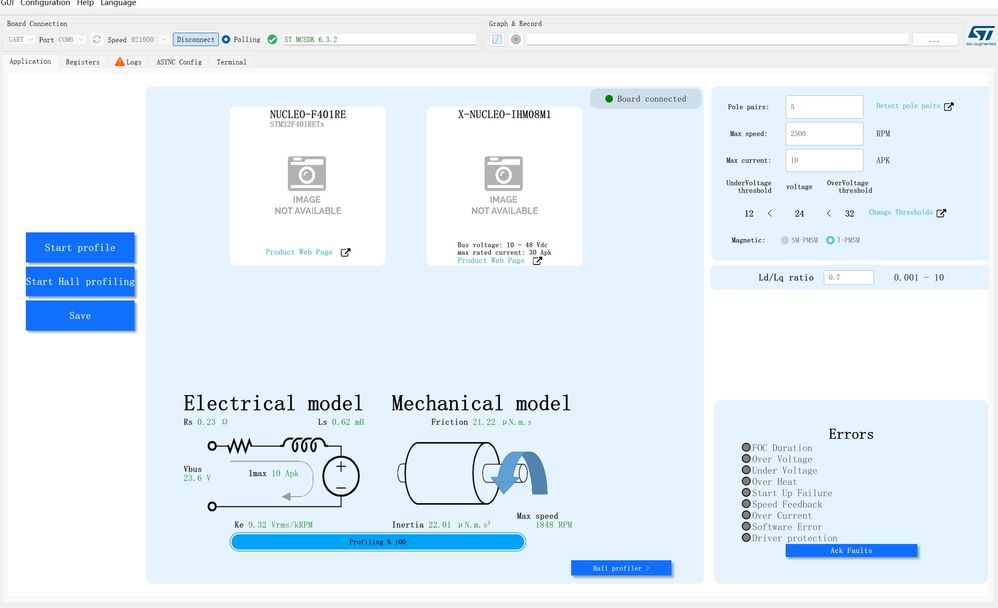Switch to the Registers tab
The width and height of the screenshot is (998, 608).
click(83, 62)
